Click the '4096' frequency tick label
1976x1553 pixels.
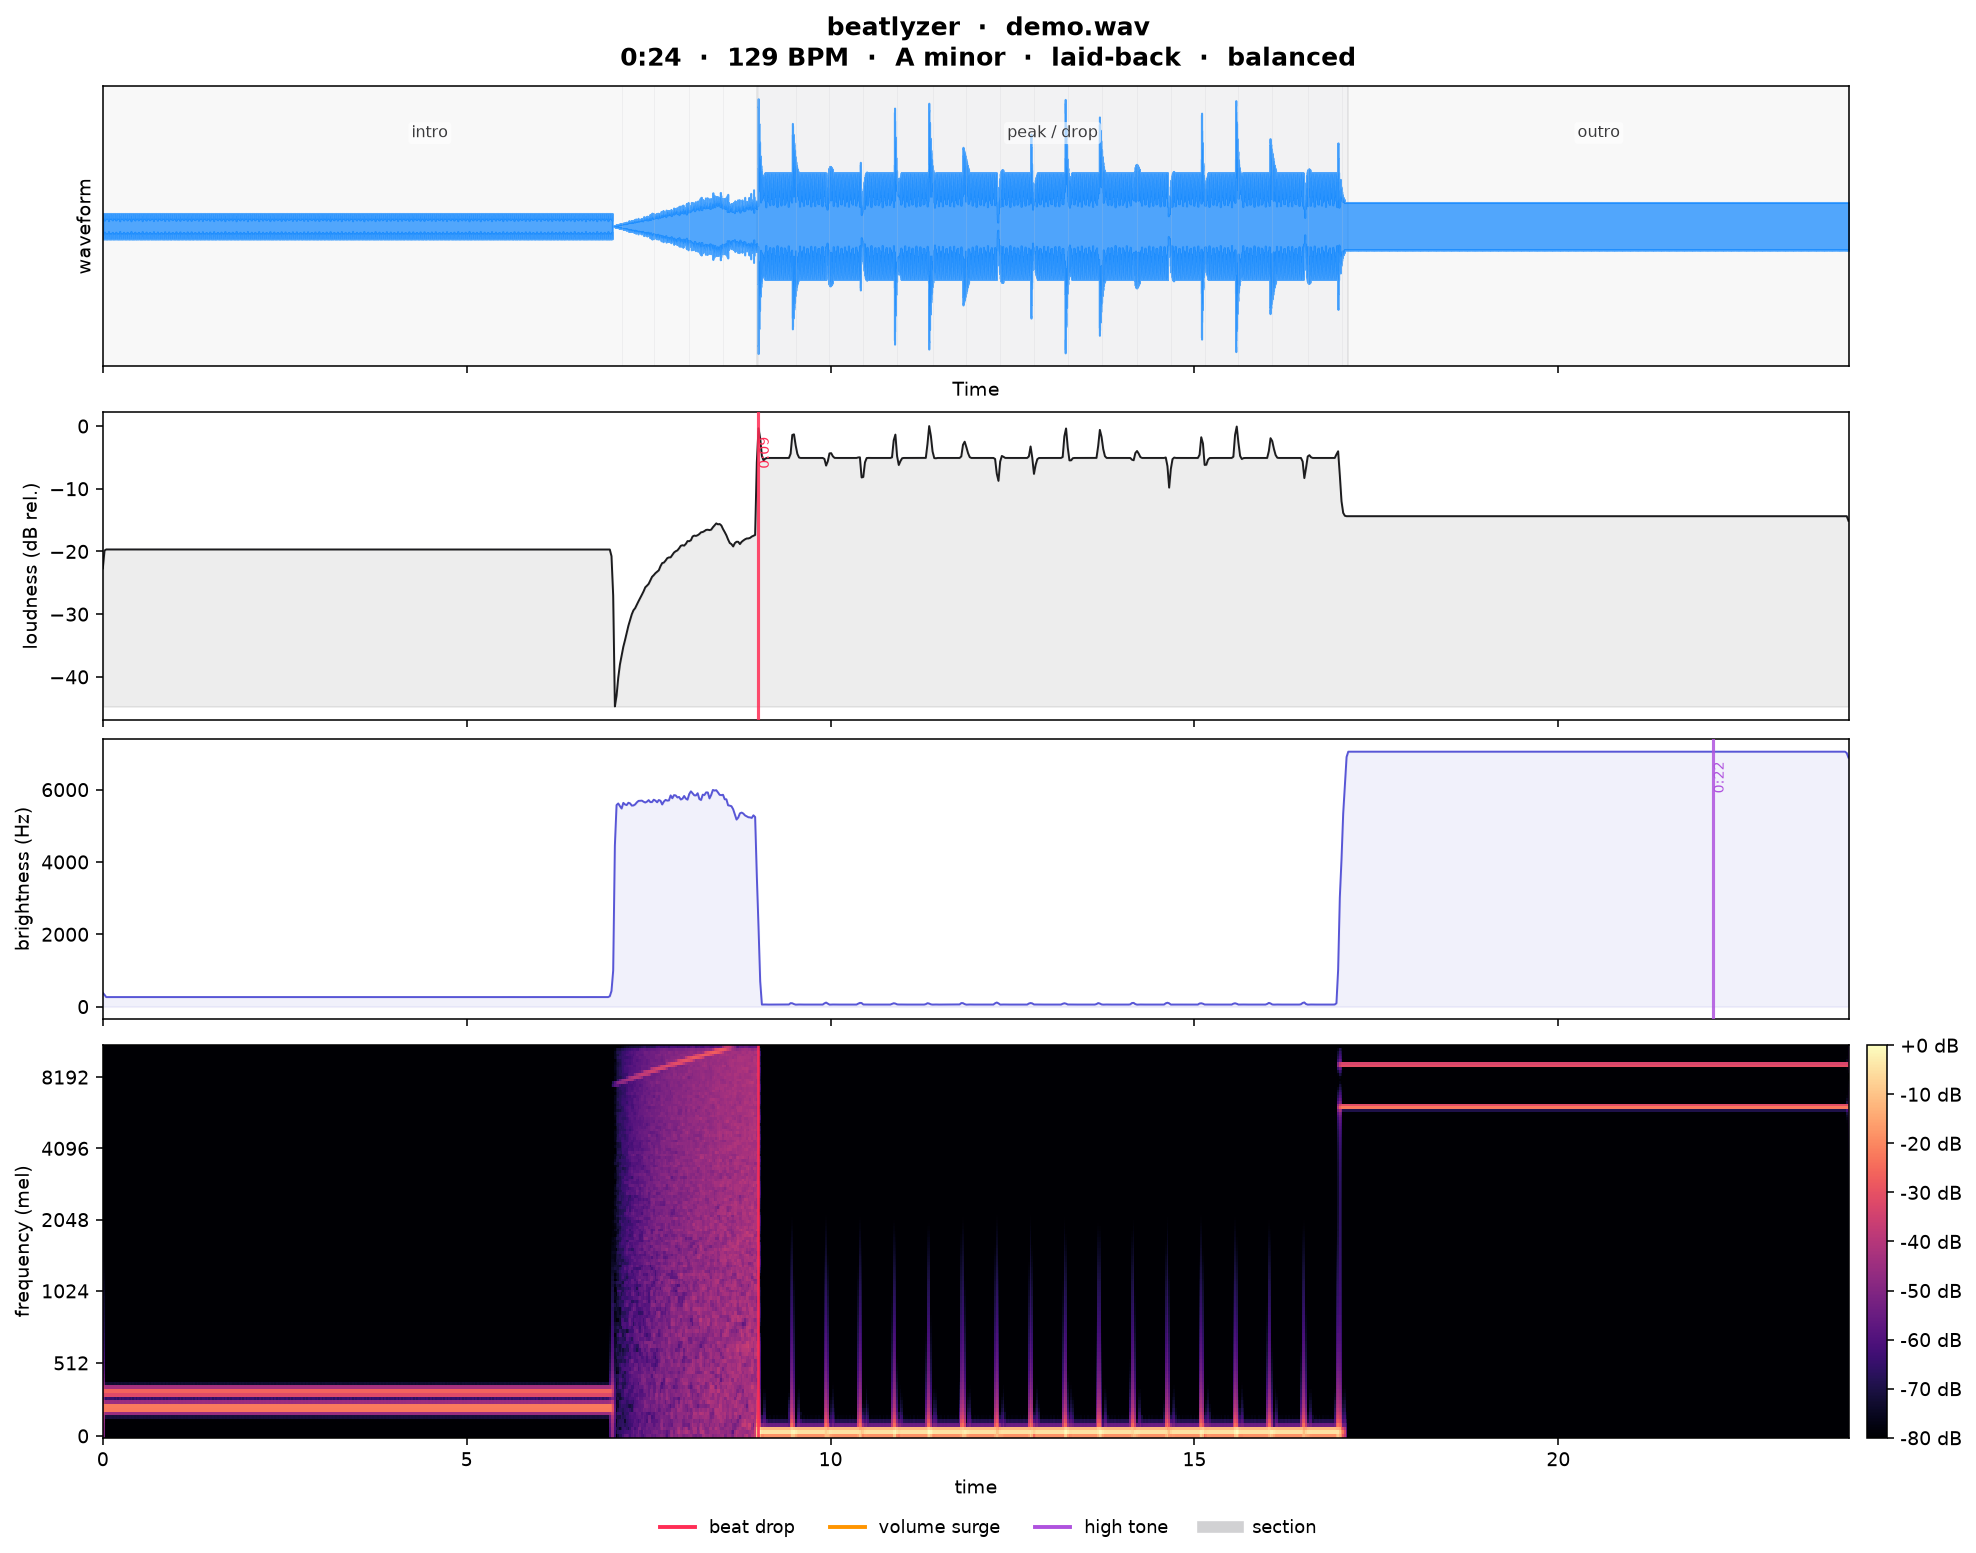tap(66, 1148)
